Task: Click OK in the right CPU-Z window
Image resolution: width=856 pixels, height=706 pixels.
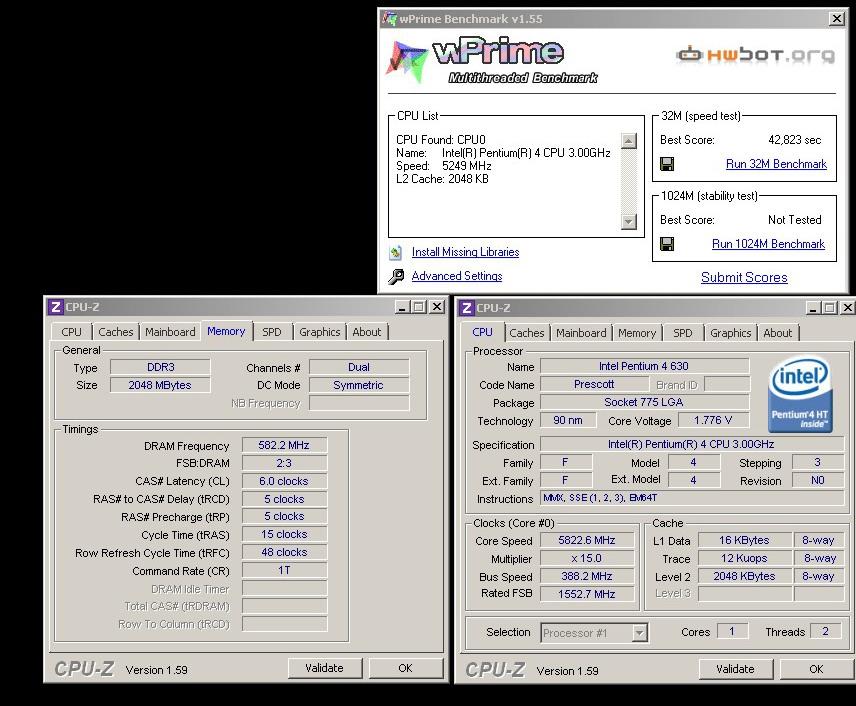Action: pyautogui.click(x=816, y=669)
